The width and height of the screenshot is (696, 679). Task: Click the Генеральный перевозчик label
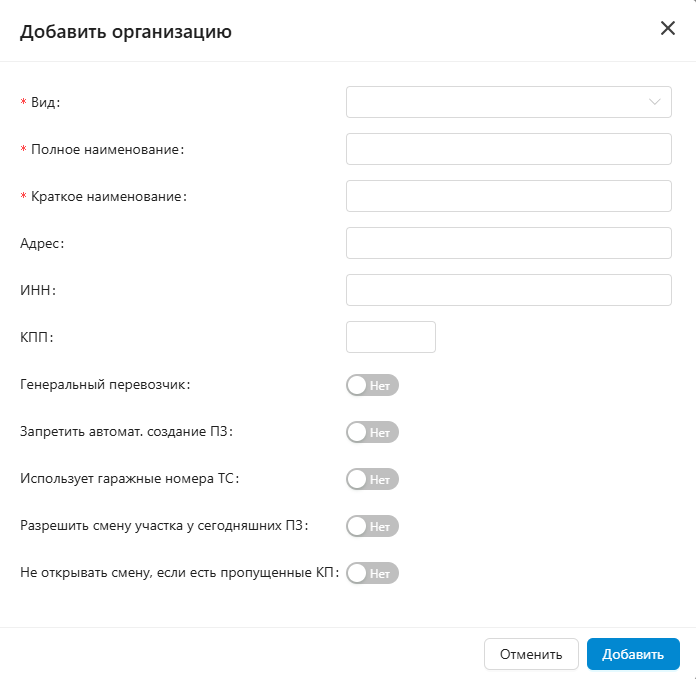pos(104,384)
